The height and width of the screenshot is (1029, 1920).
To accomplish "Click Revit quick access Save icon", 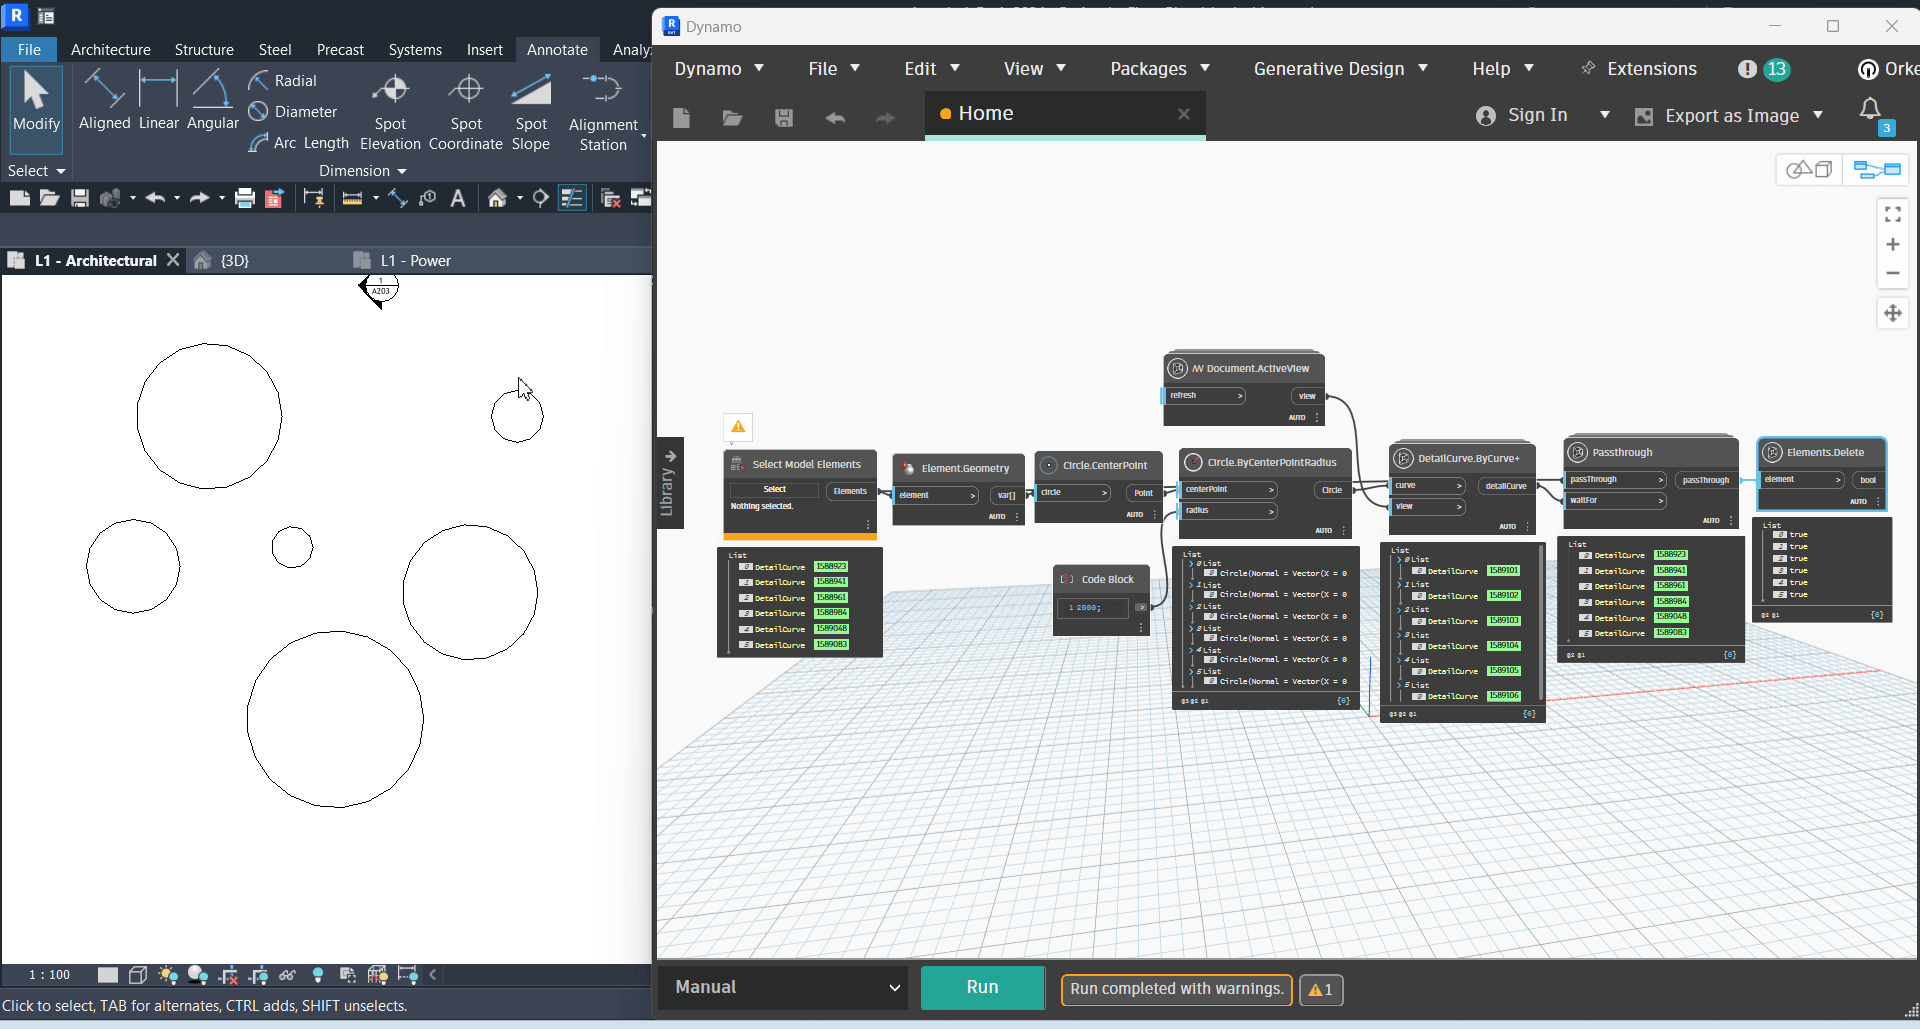I will 80,198.
